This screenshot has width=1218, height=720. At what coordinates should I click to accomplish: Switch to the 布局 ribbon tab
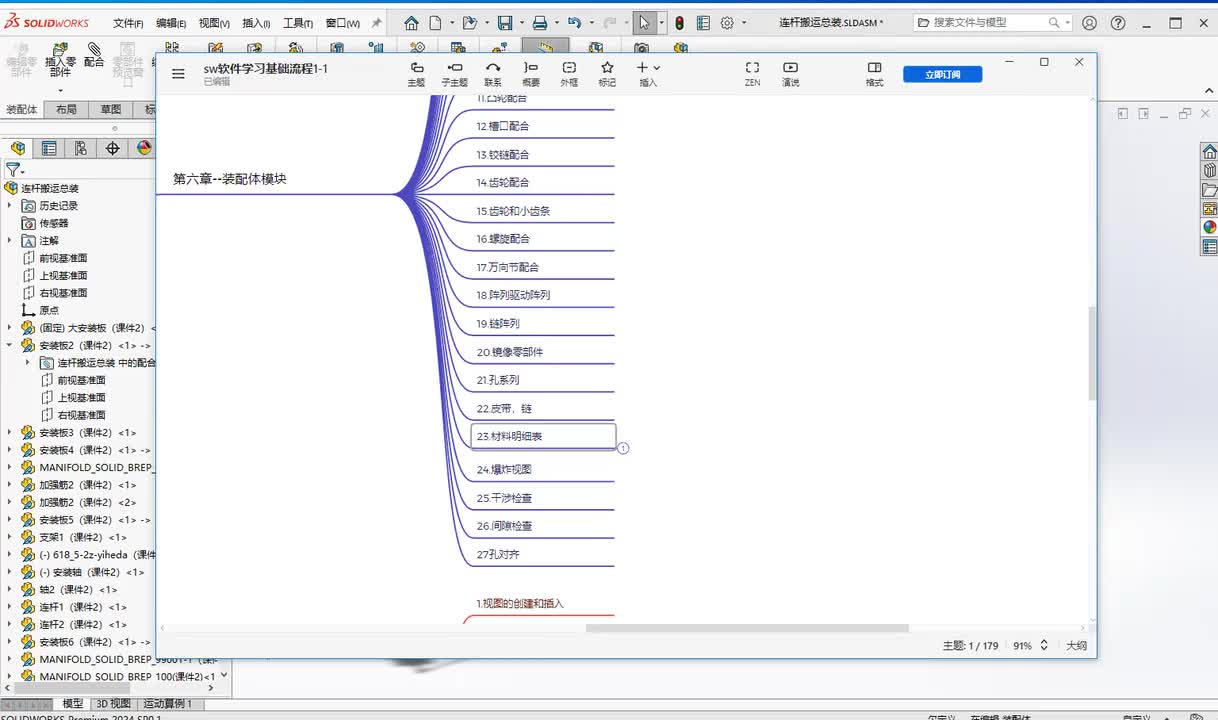pyautogui.click(x=66, y=110)
